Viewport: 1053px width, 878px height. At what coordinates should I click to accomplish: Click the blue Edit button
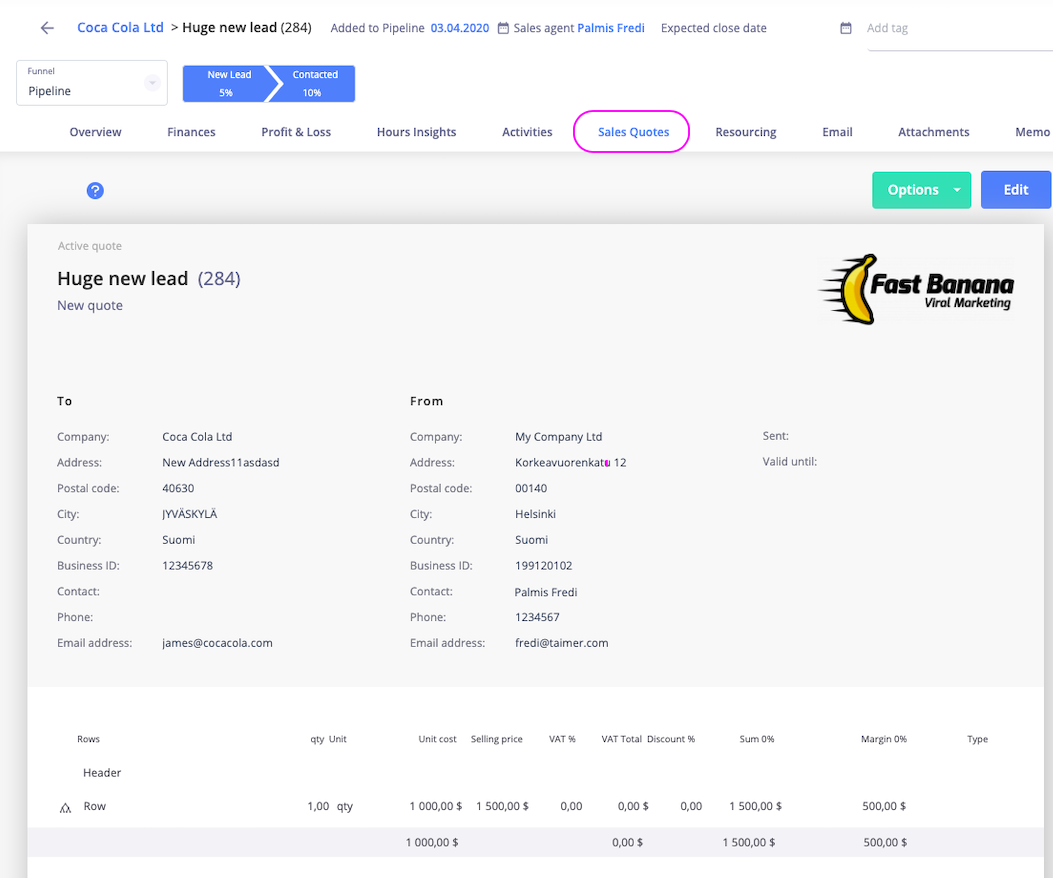click(1015, 190)
